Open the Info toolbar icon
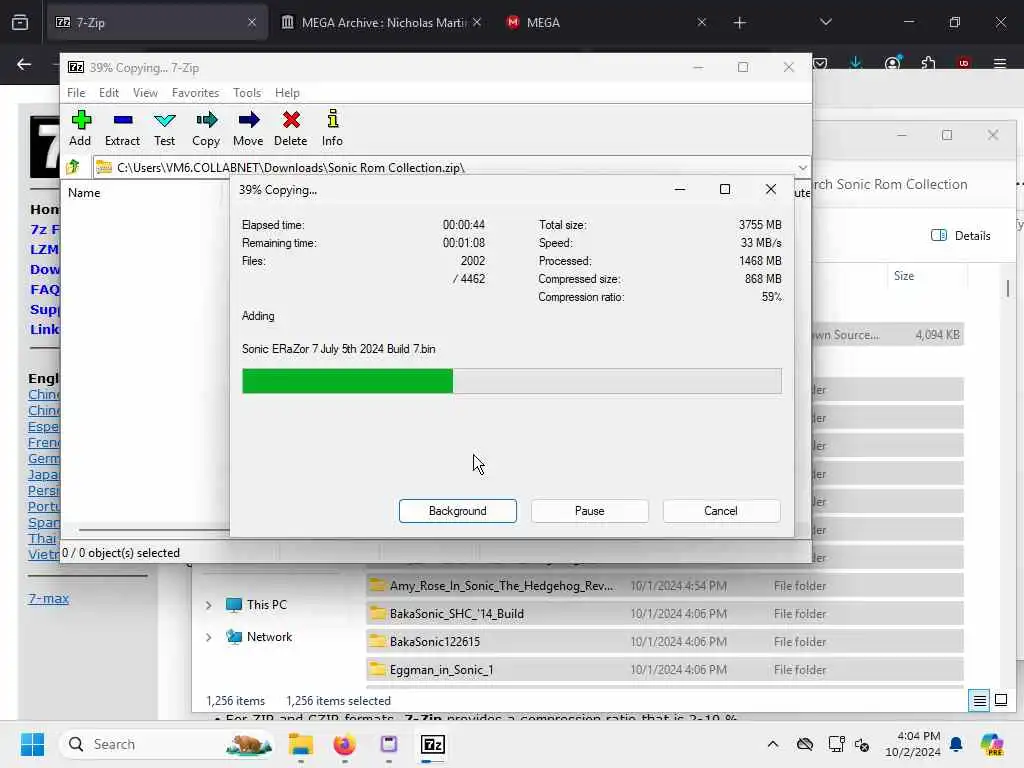 pos(332,128)
